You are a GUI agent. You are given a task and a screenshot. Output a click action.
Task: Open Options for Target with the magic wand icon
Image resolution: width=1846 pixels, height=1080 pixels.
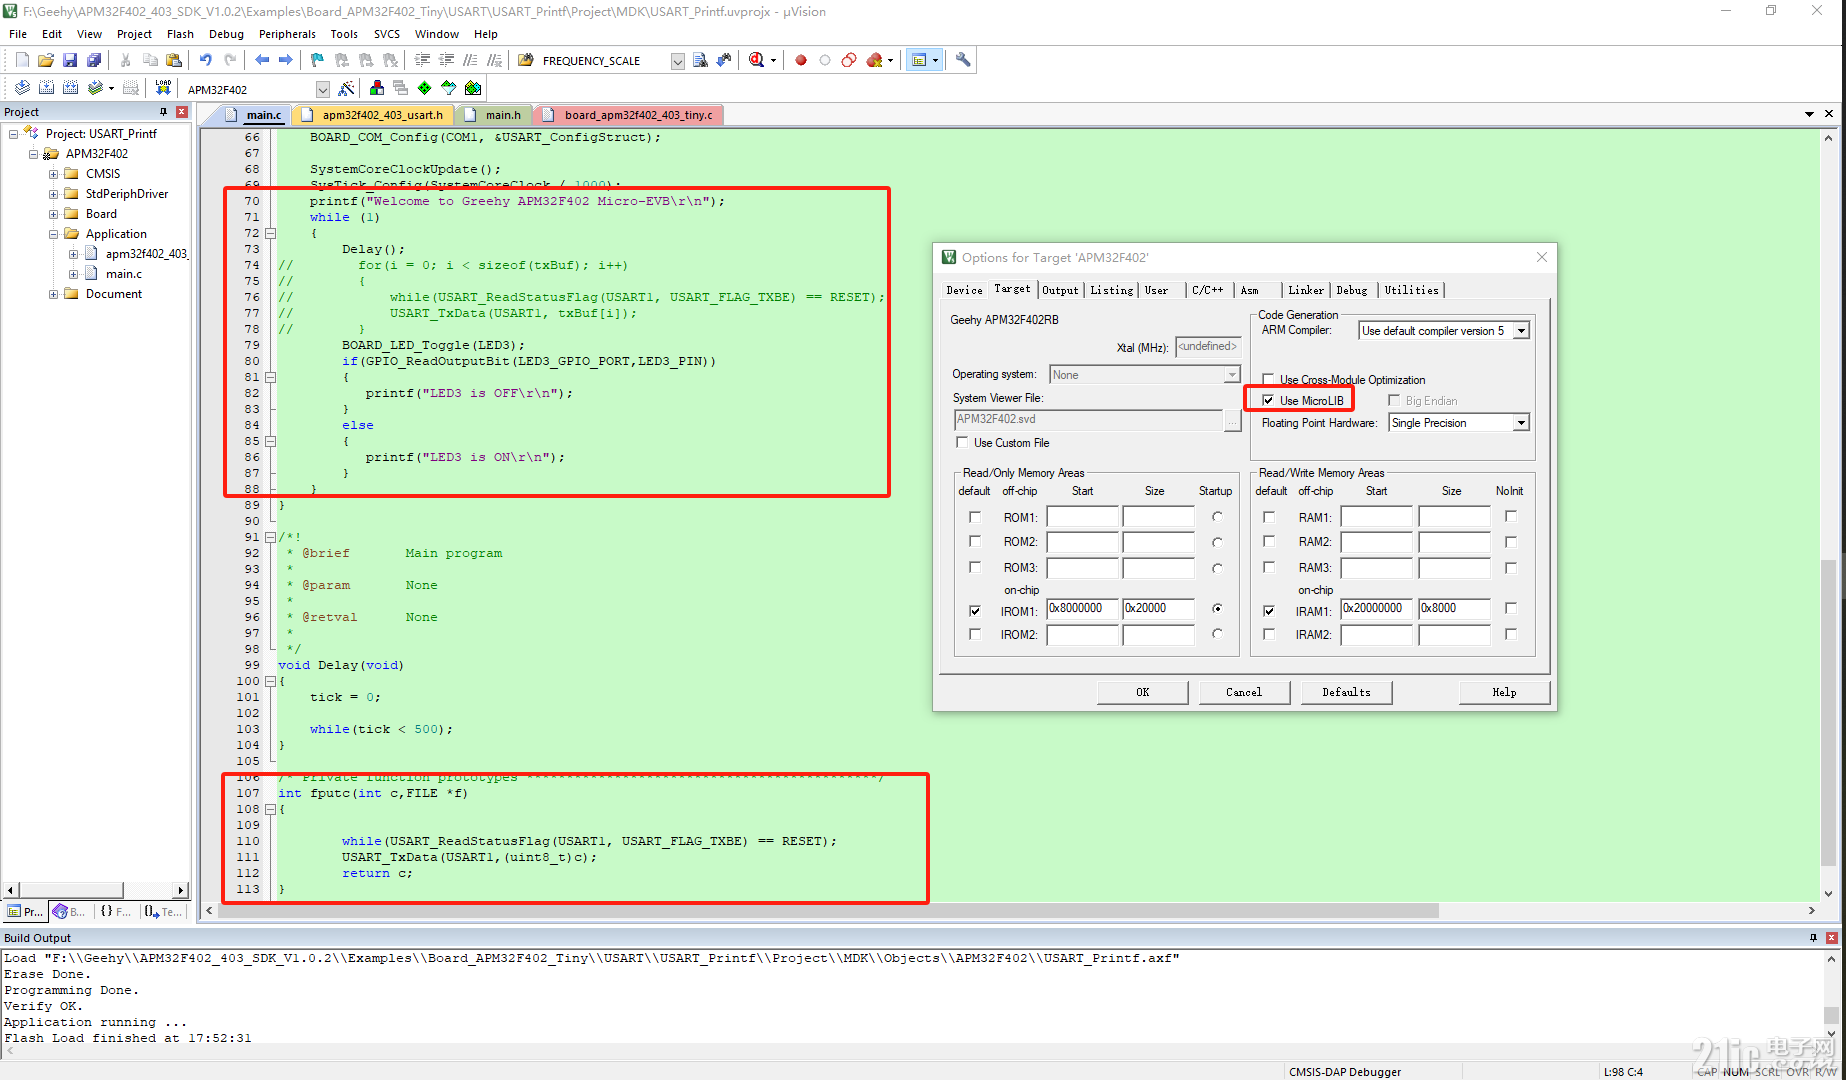tap(346, 88)
